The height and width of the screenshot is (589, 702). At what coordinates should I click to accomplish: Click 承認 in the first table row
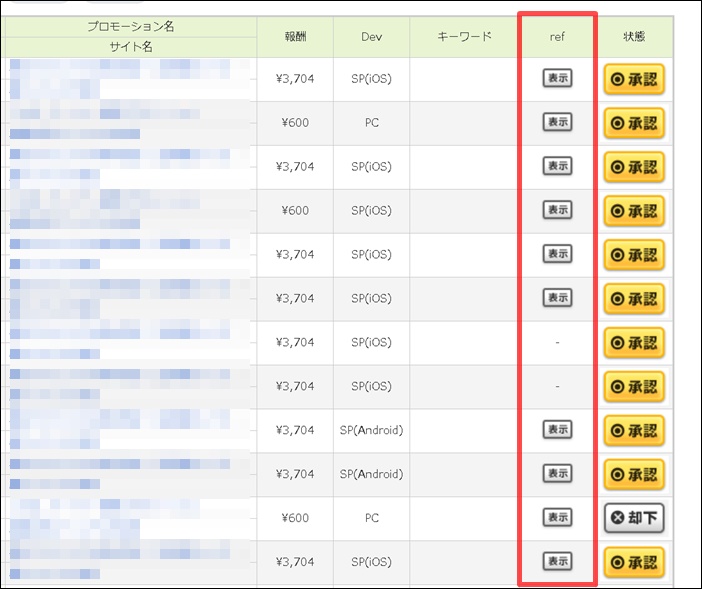tap(634, 79)
